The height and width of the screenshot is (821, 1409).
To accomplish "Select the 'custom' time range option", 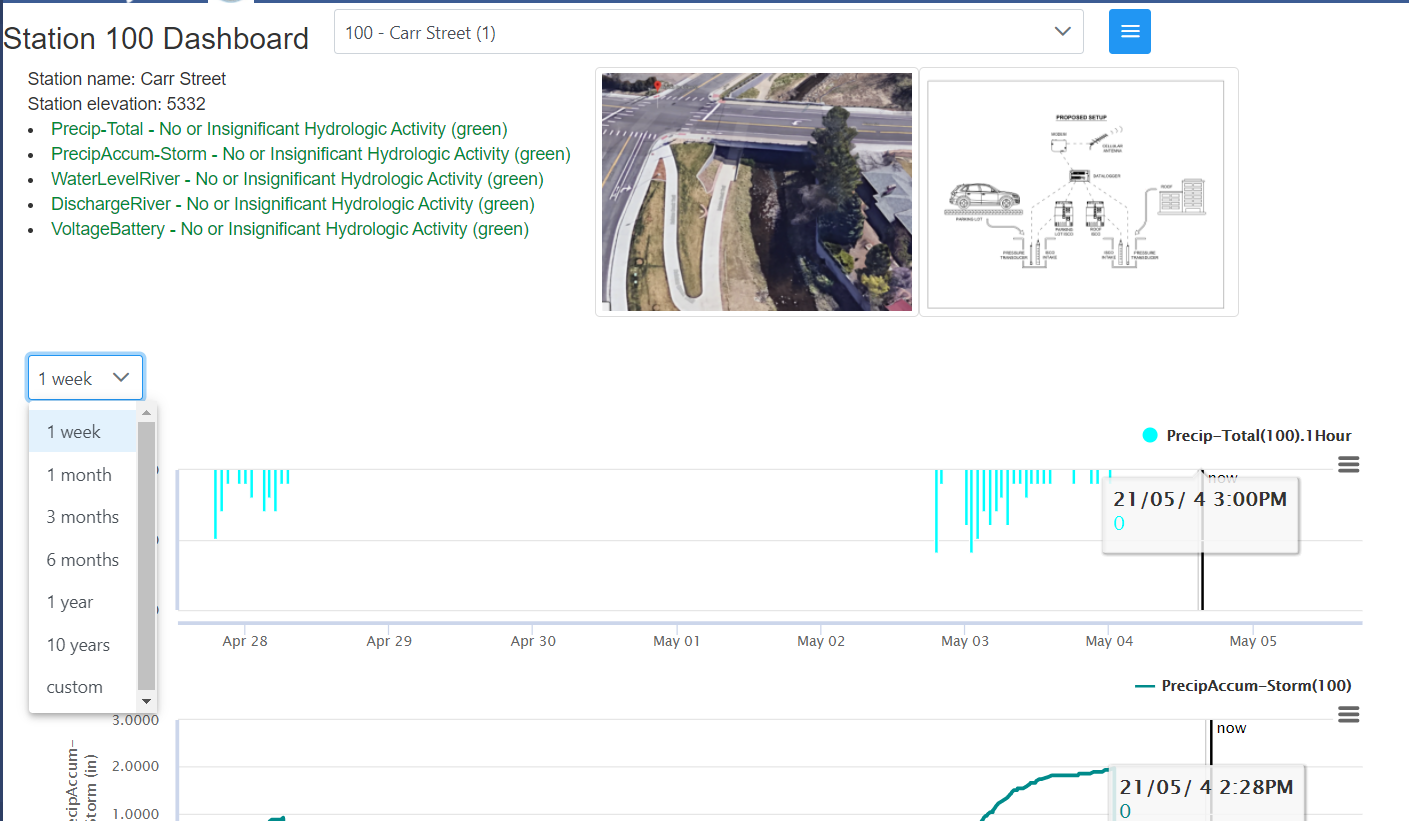I will coord(82,687).
